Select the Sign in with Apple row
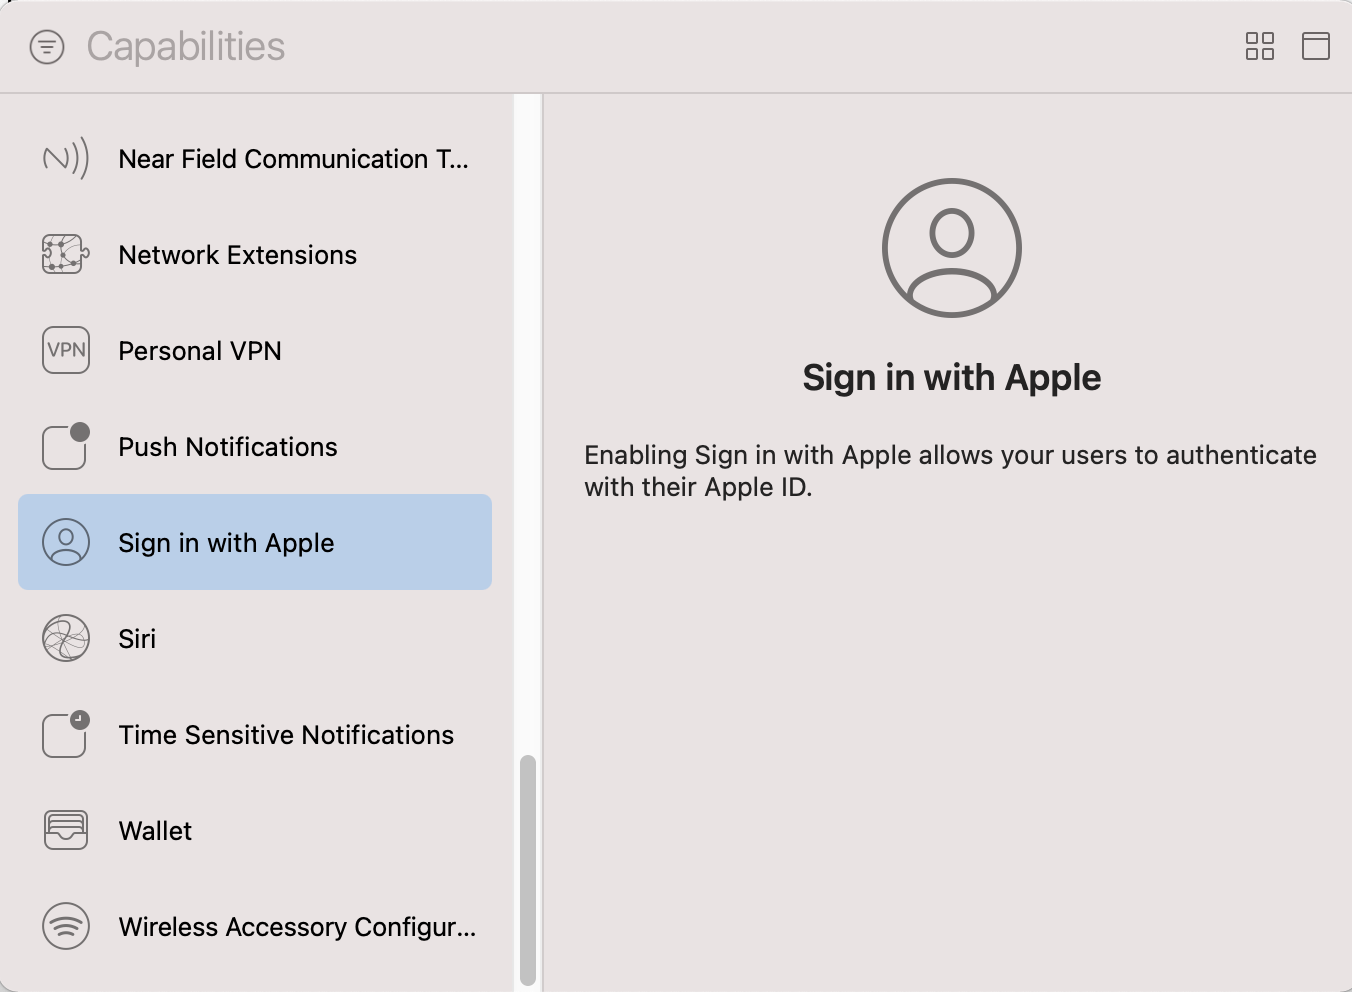Viewport: 1352px width, 992px height. 255,542
